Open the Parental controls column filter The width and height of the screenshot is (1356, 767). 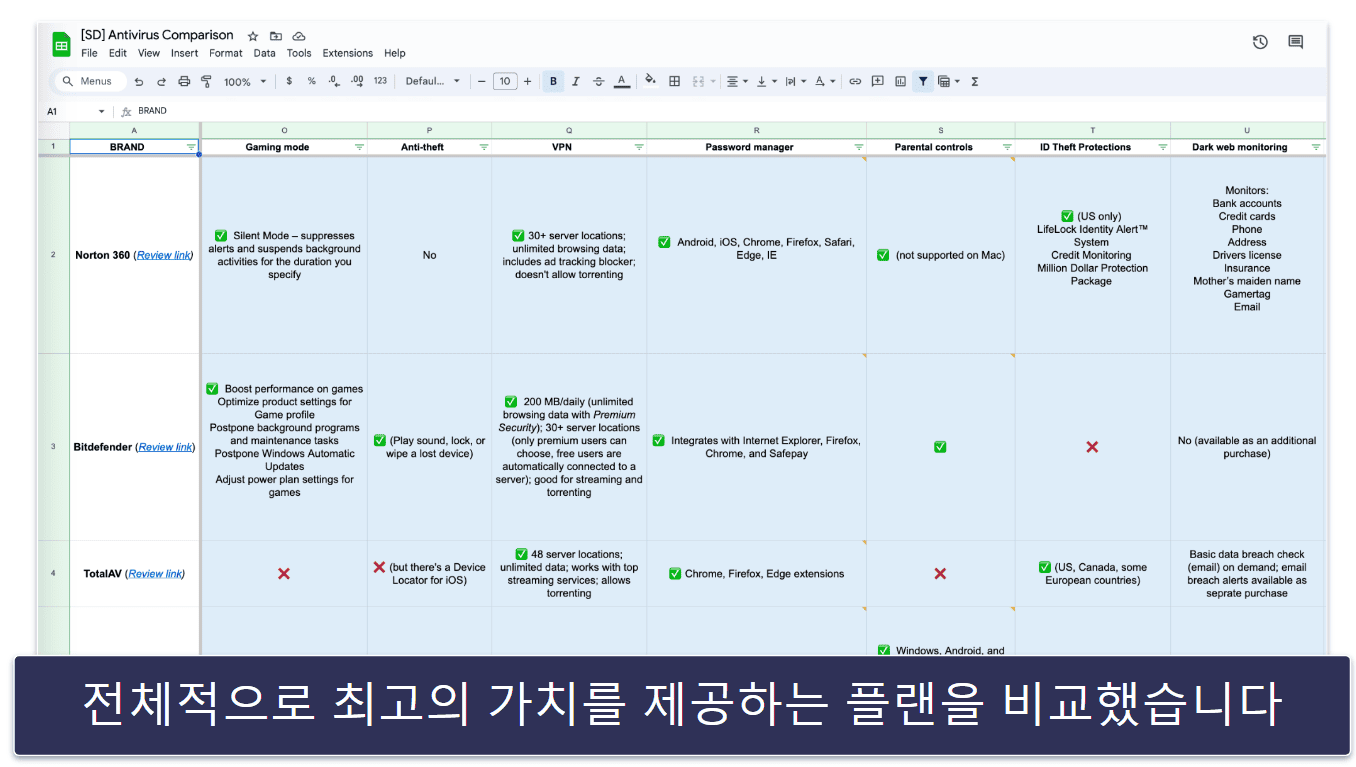click(1007, 147)
